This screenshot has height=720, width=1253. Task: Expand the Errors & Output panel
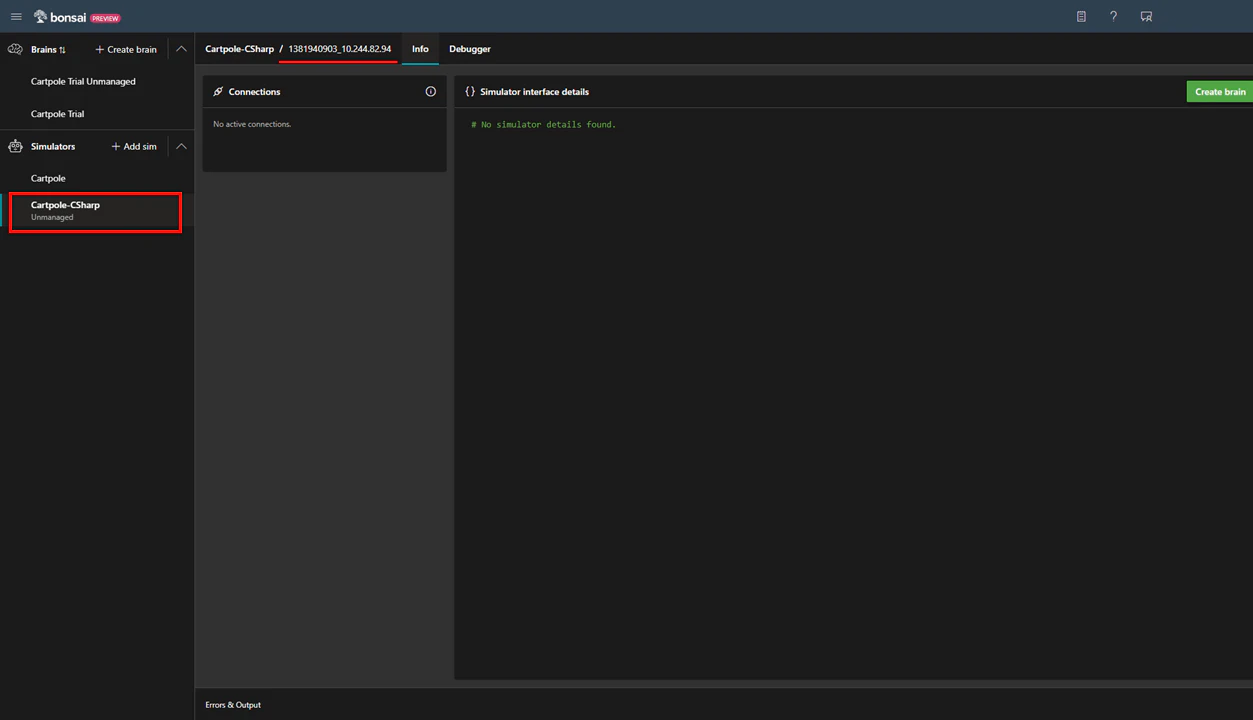pos(233,705)
